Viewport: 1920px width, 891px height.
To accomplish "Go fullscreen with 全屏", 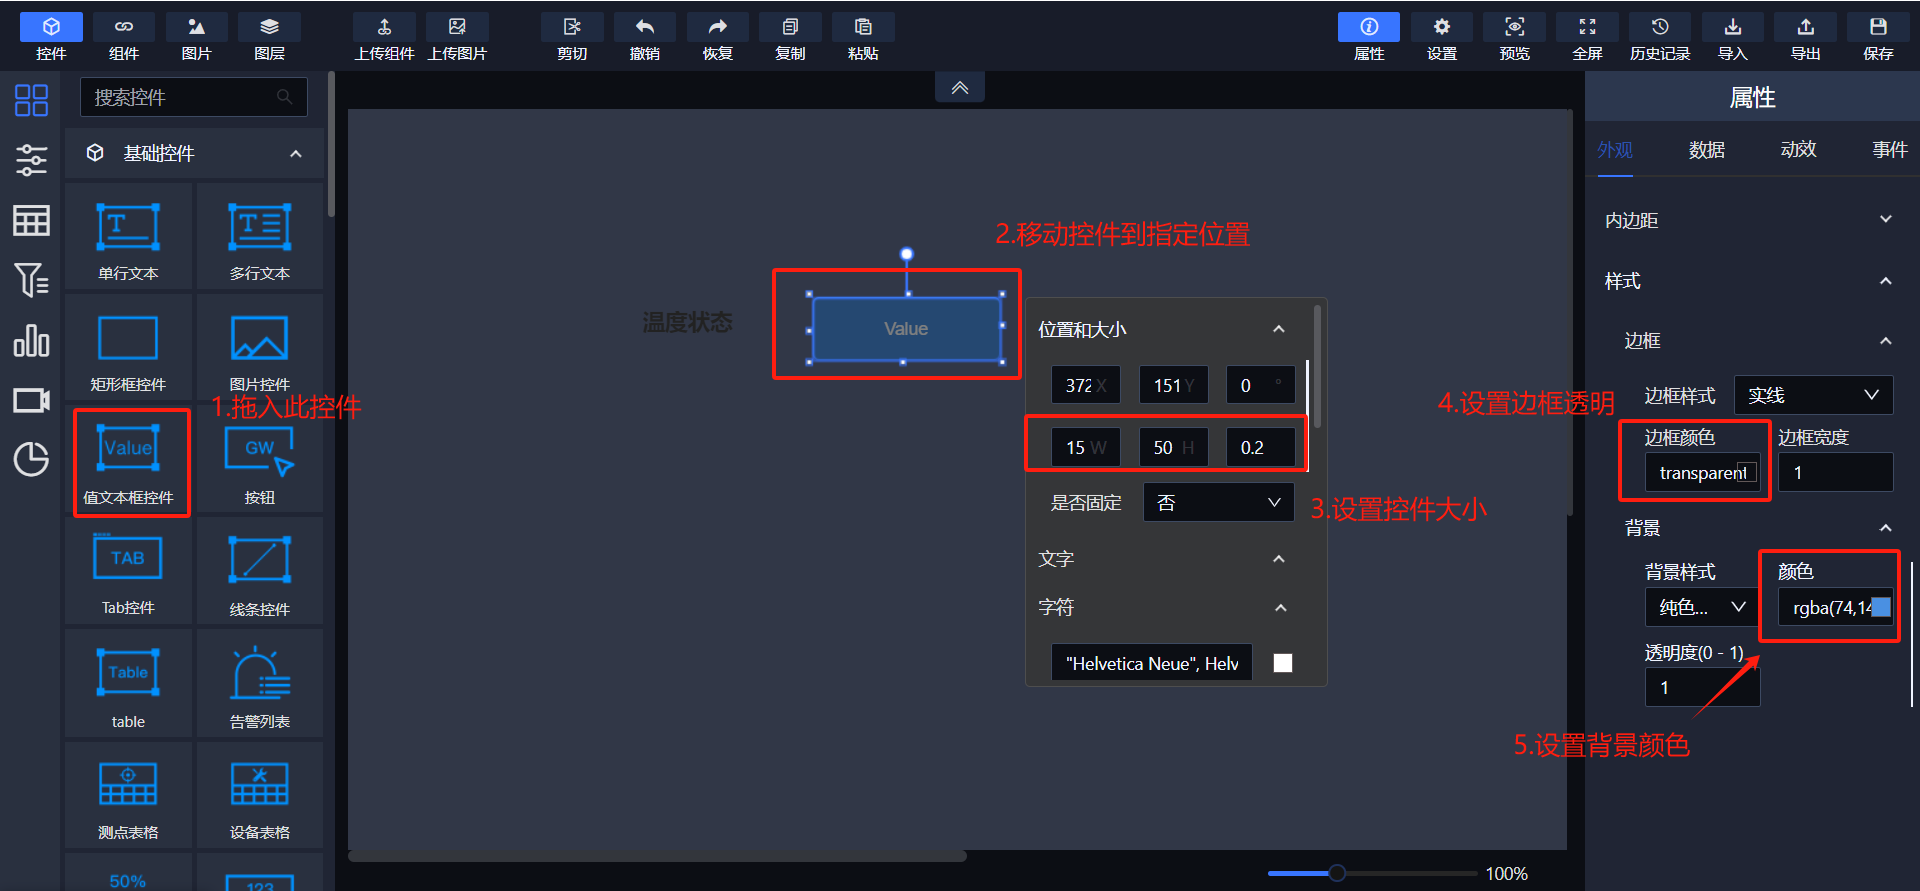I will [x=1587, y=38].
